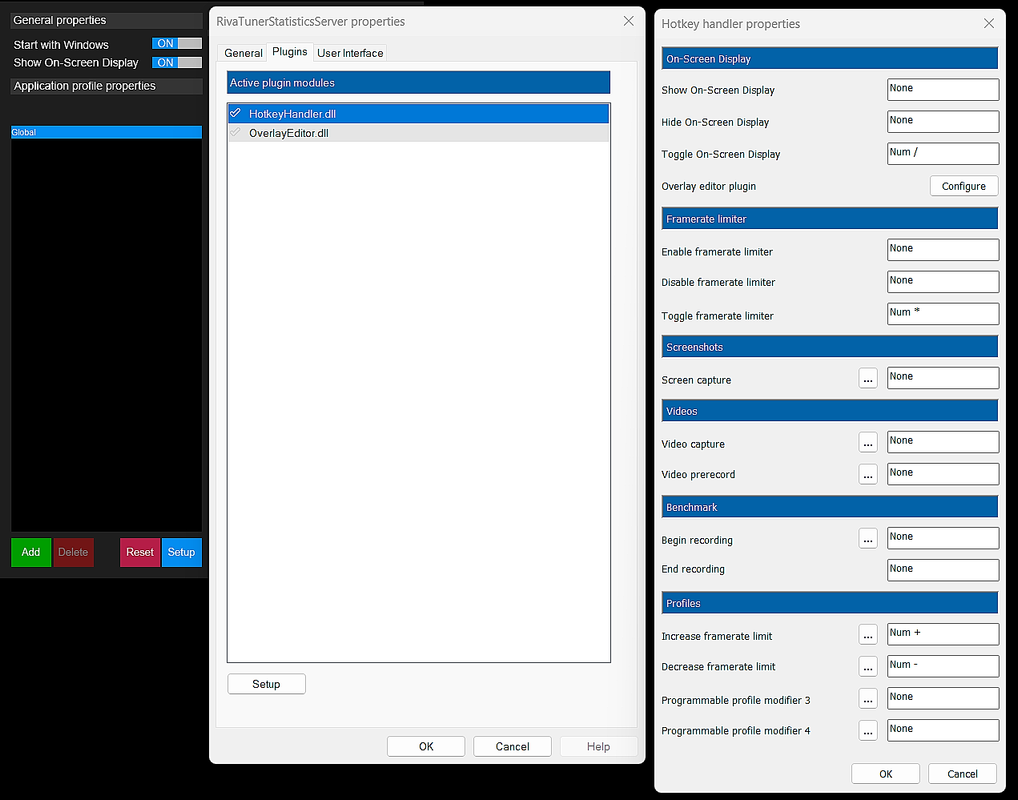Click the Show On-Screen Display hotkey field

943,90
